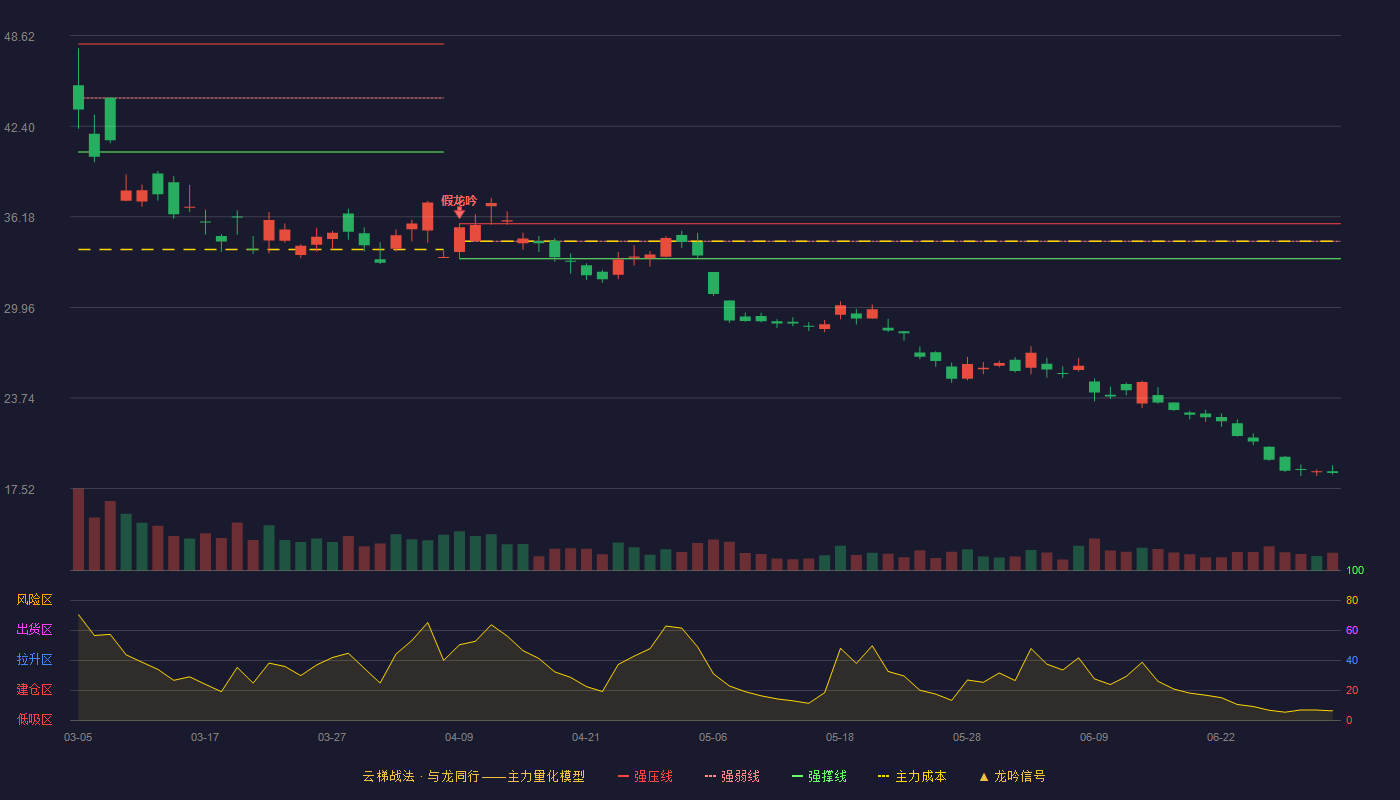
Task: Click the 建仓区 zone label
Action: pyautogui.click(x=34, y=690)
